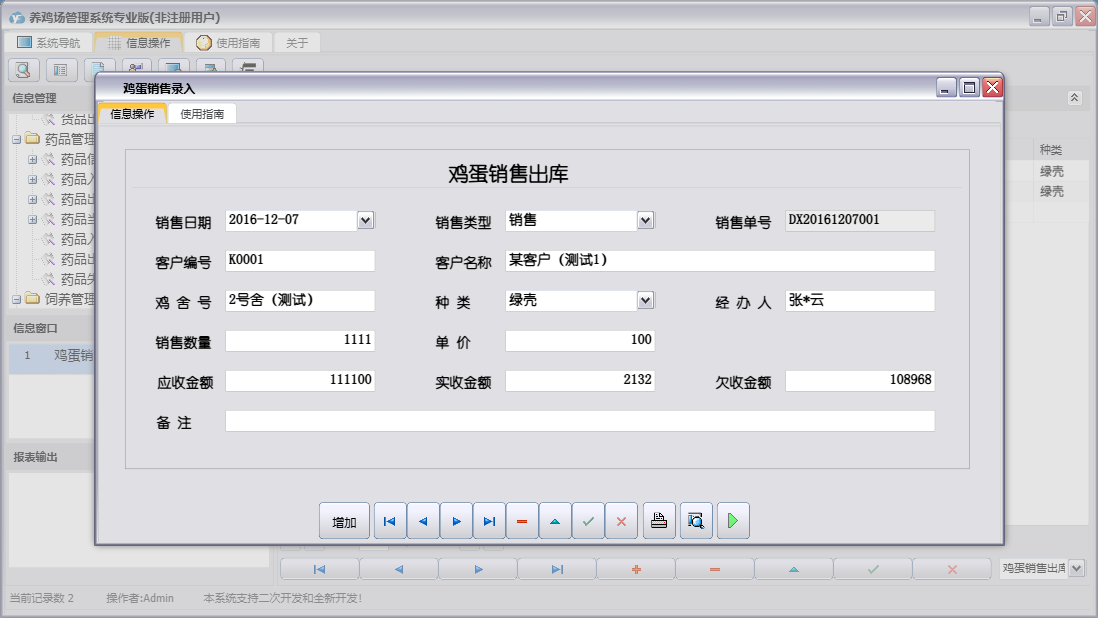
Task: Switch to 使用指南 tab in dialog
Action: pos(202,114)
